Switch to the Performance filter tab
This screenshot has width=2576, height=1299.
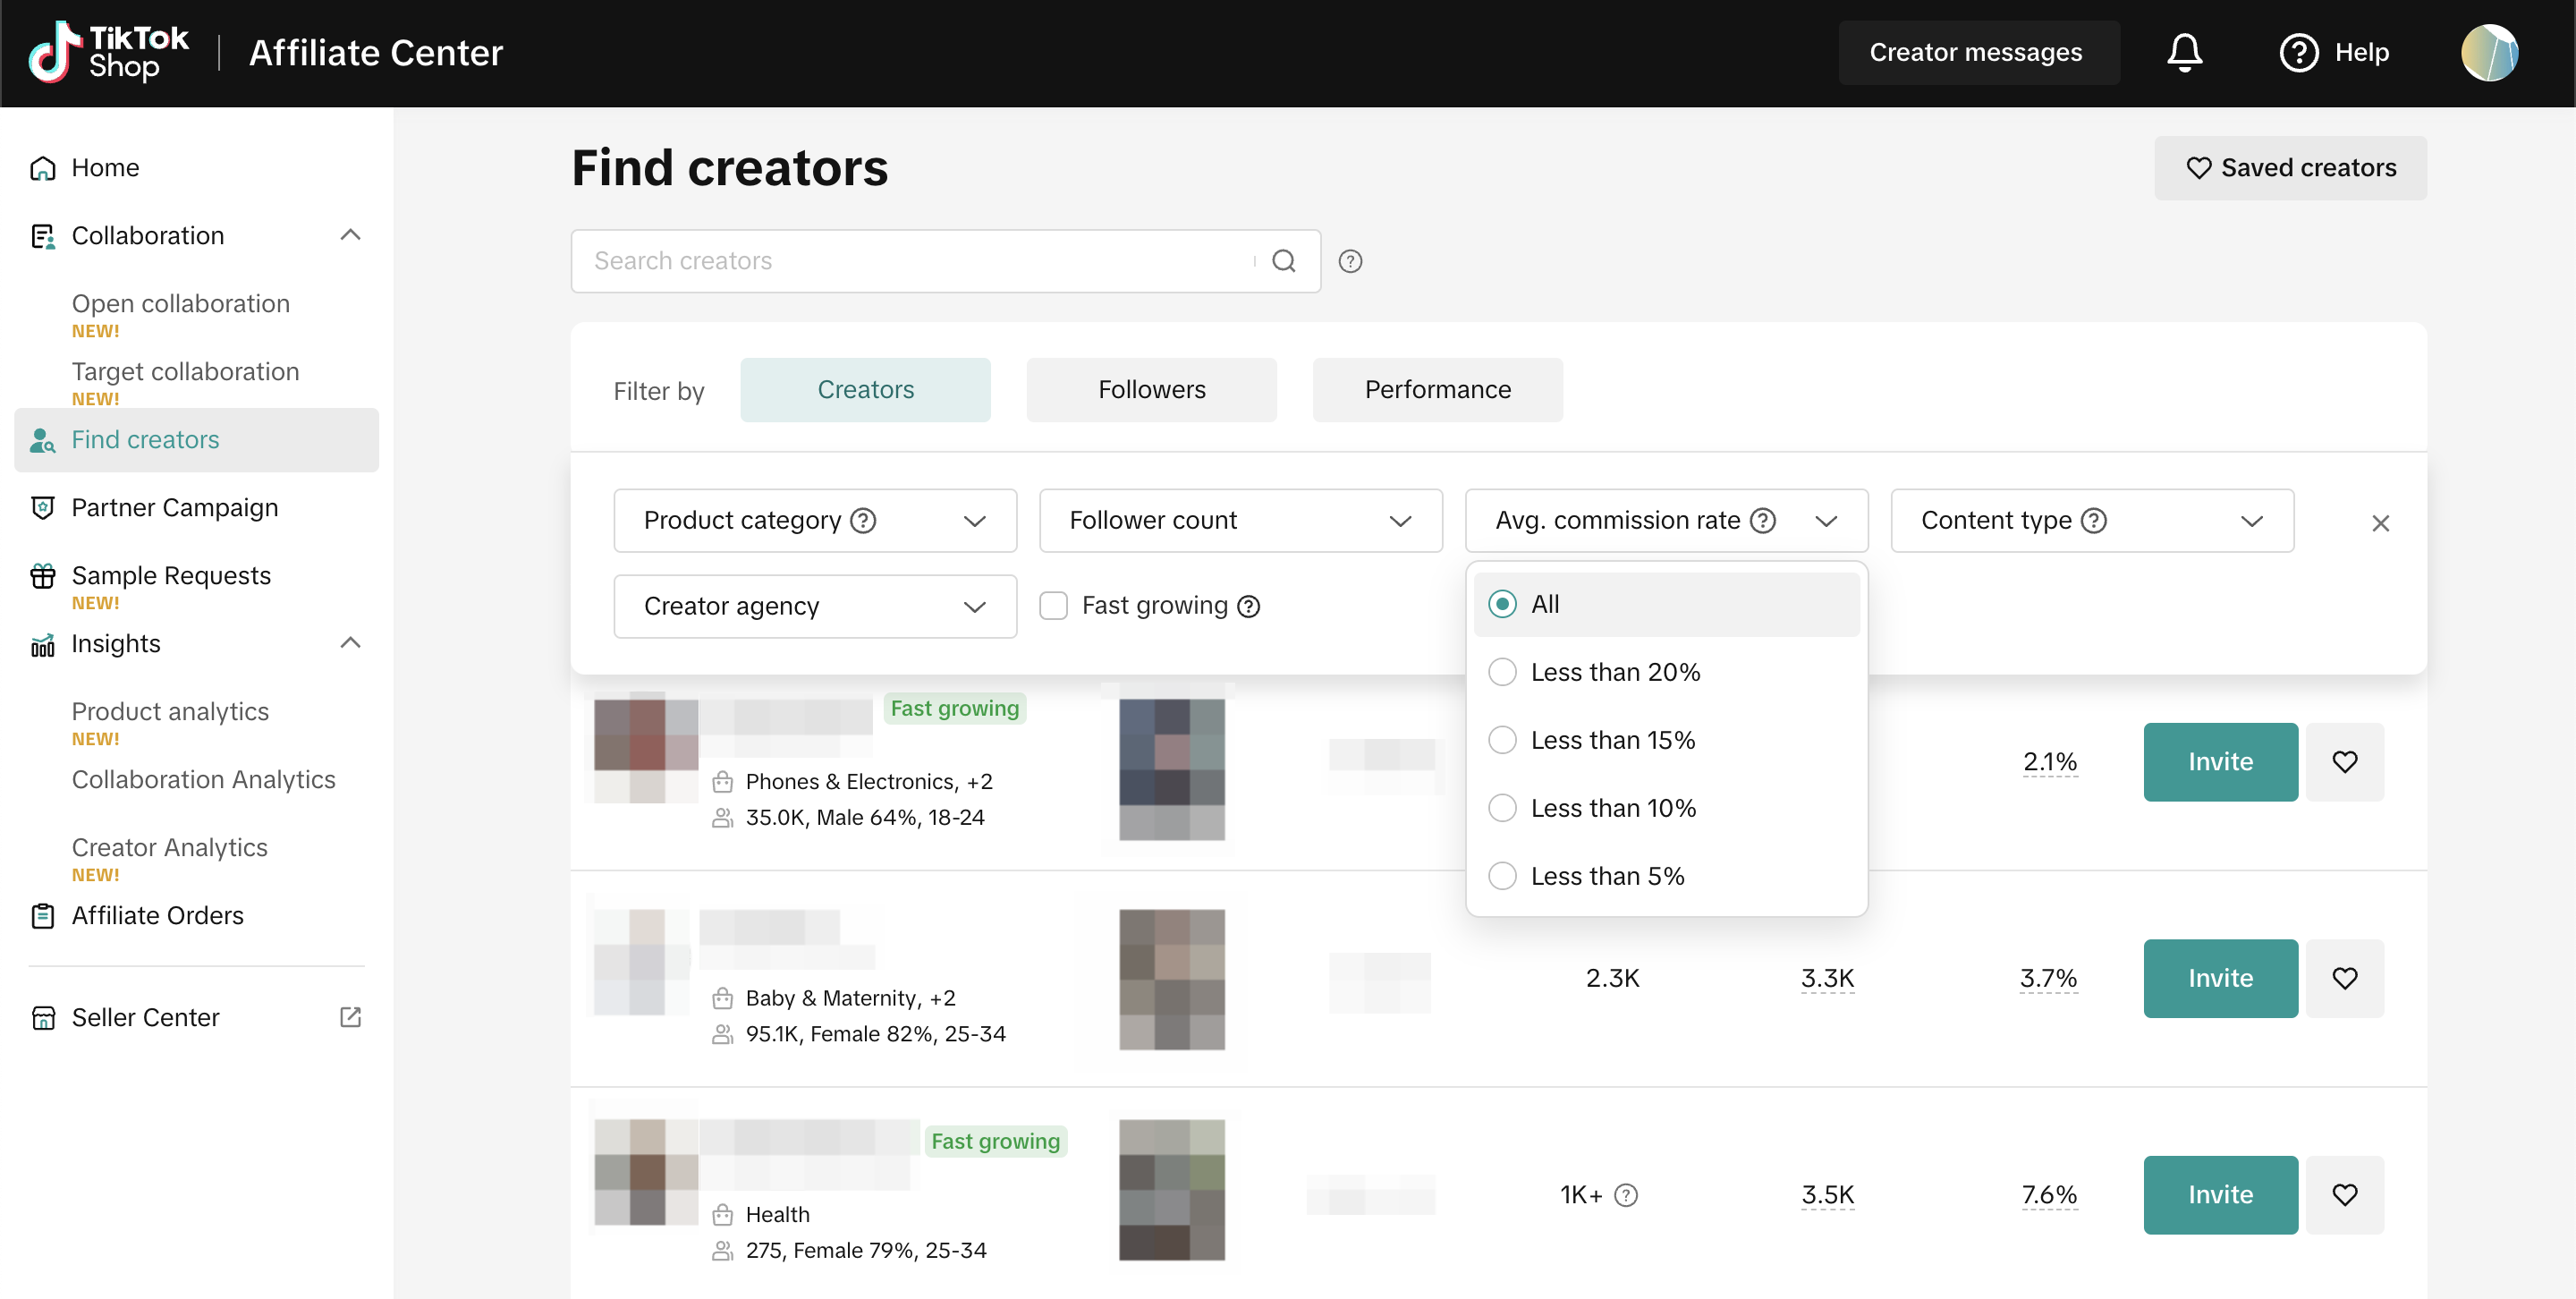pyautogui.click(x=1437, y=389)
